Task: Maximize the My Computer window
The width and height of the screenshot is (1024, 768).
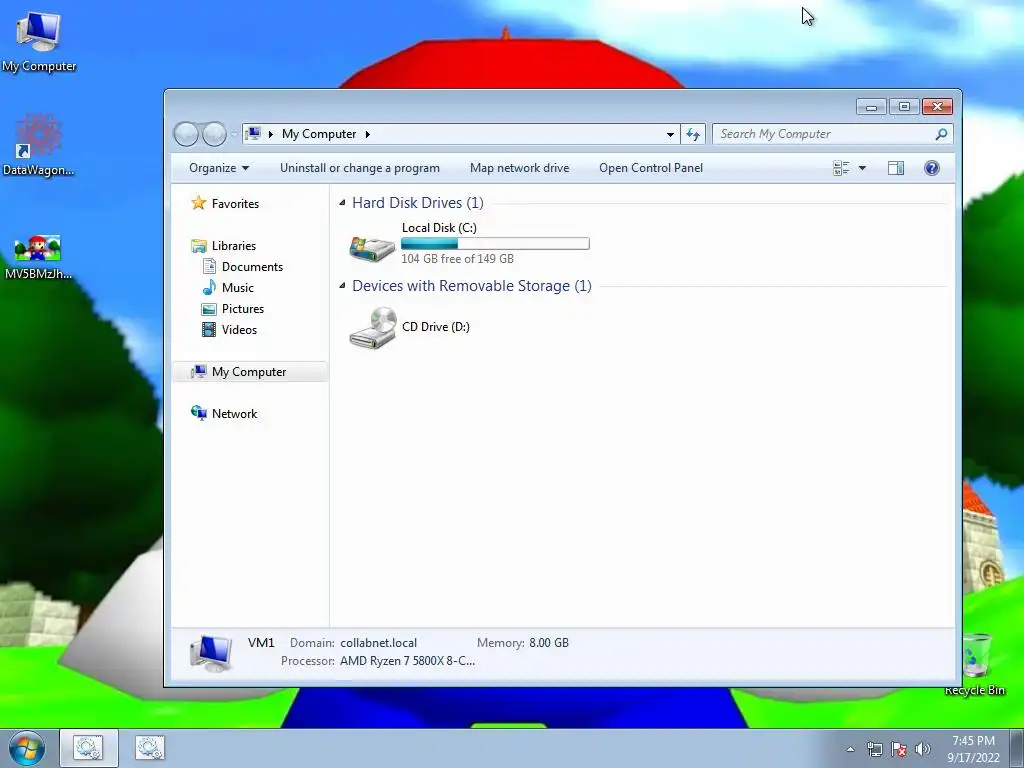Action: [904, 106]
